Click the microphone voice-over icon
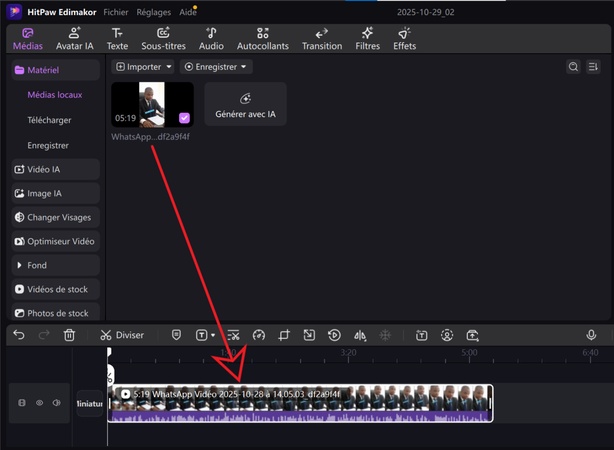Screen dimensions: 614x450 point(591,336)
